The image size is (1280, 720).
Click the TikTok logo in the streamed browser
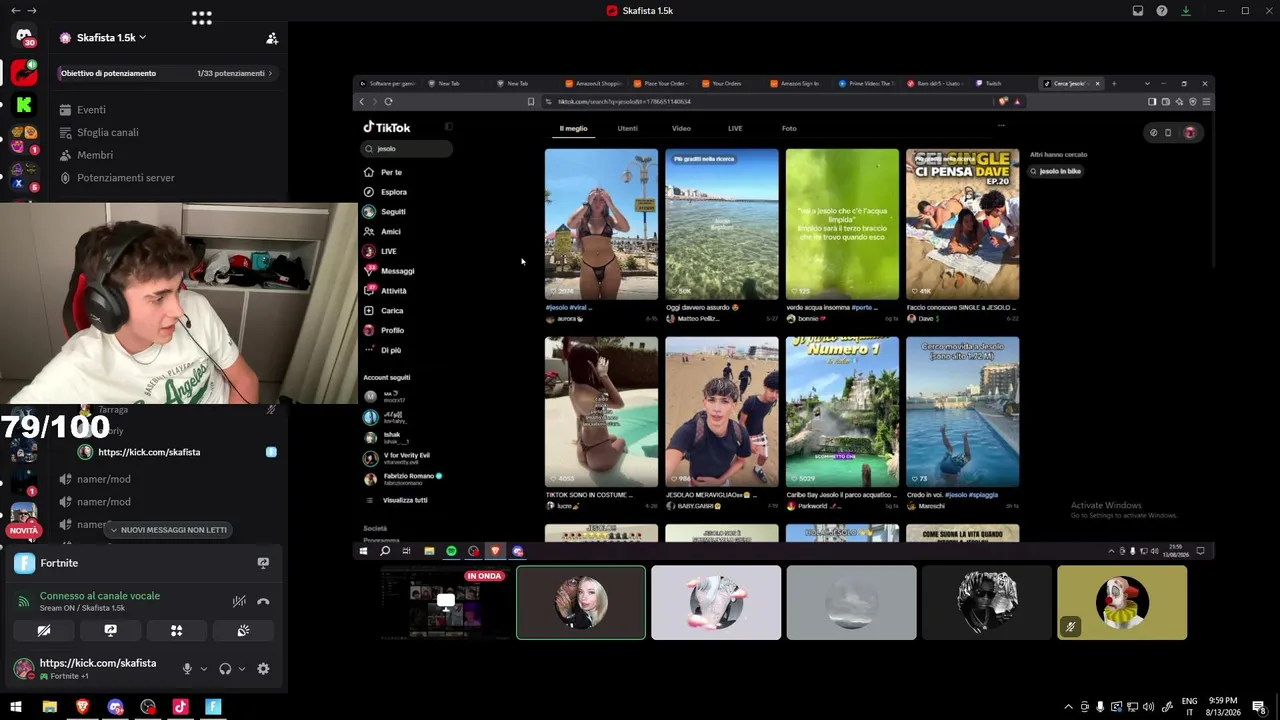click(387, 128)
